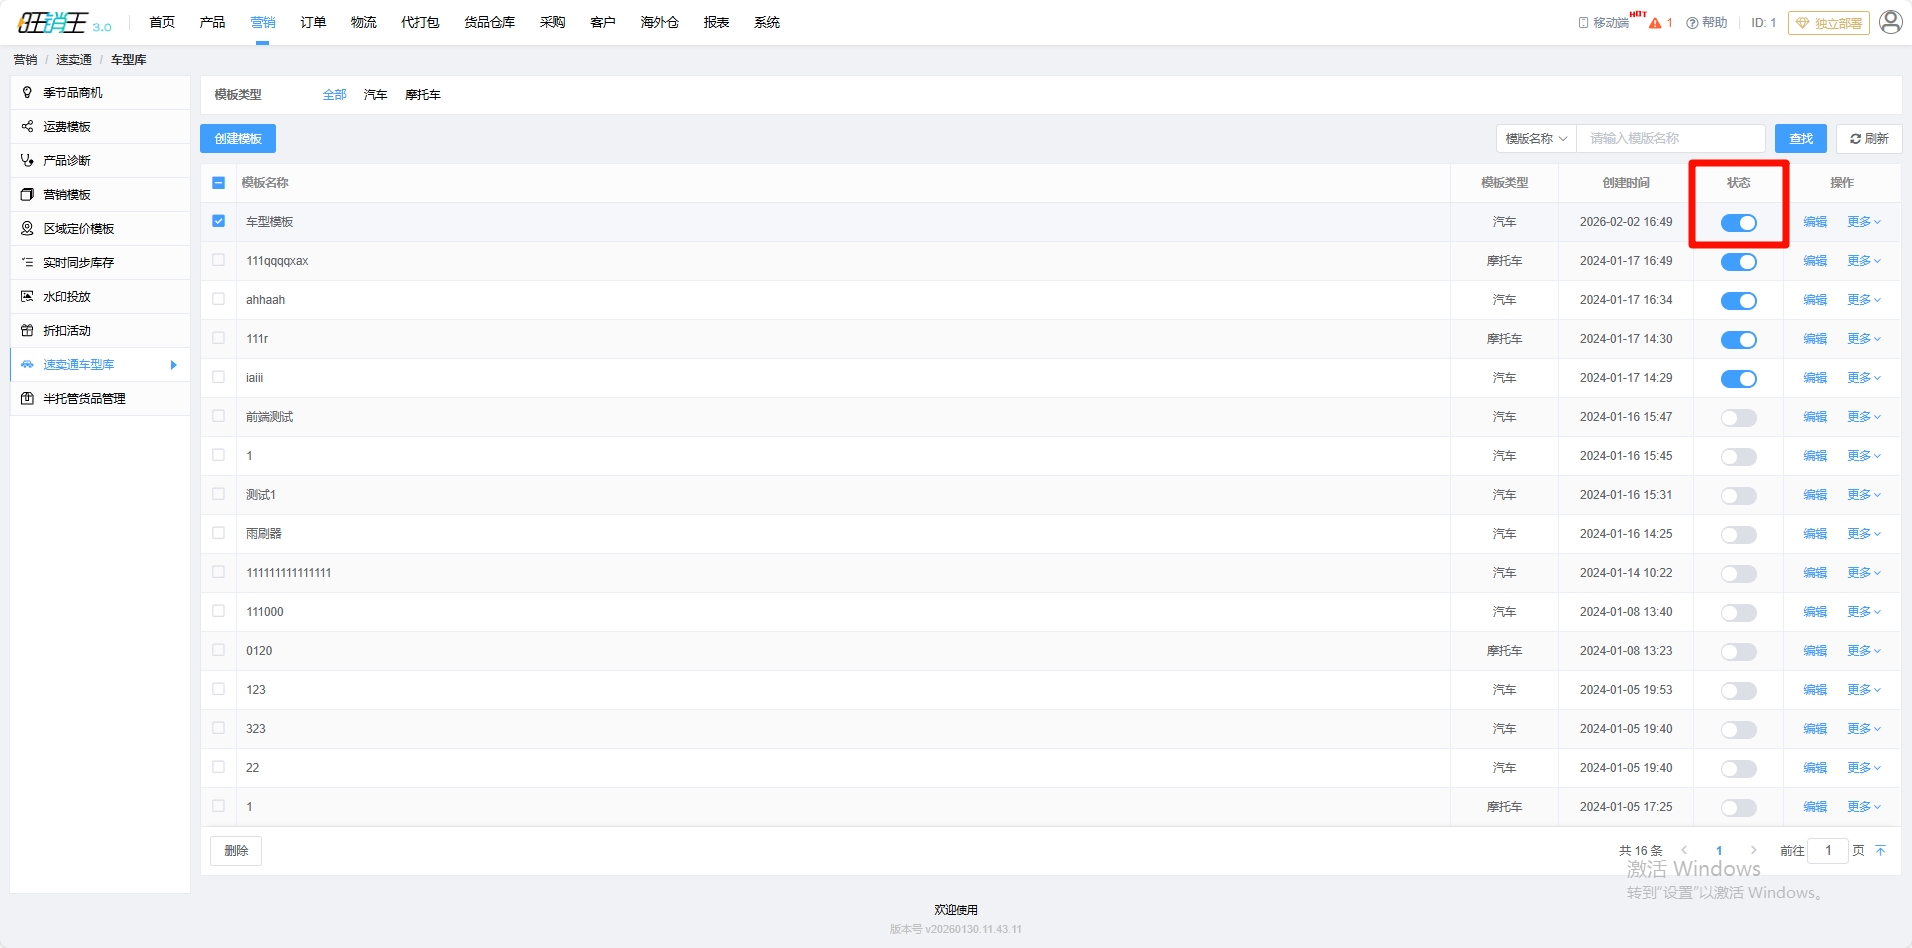Viewport: 1912px width, 948px height.
Task: Check the checkbox for ahhaah row
Action: 218,299
